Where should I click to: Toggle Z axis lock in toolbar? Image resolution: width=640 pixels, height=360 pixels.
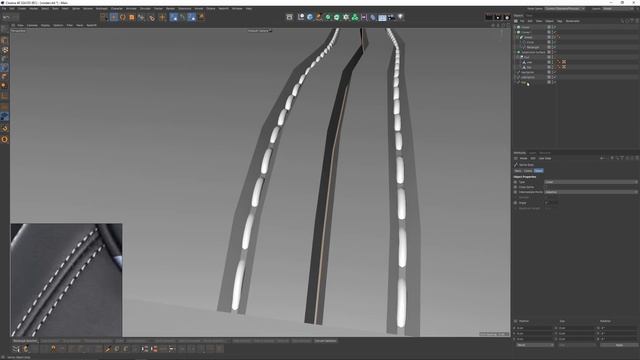pos(191,17)
